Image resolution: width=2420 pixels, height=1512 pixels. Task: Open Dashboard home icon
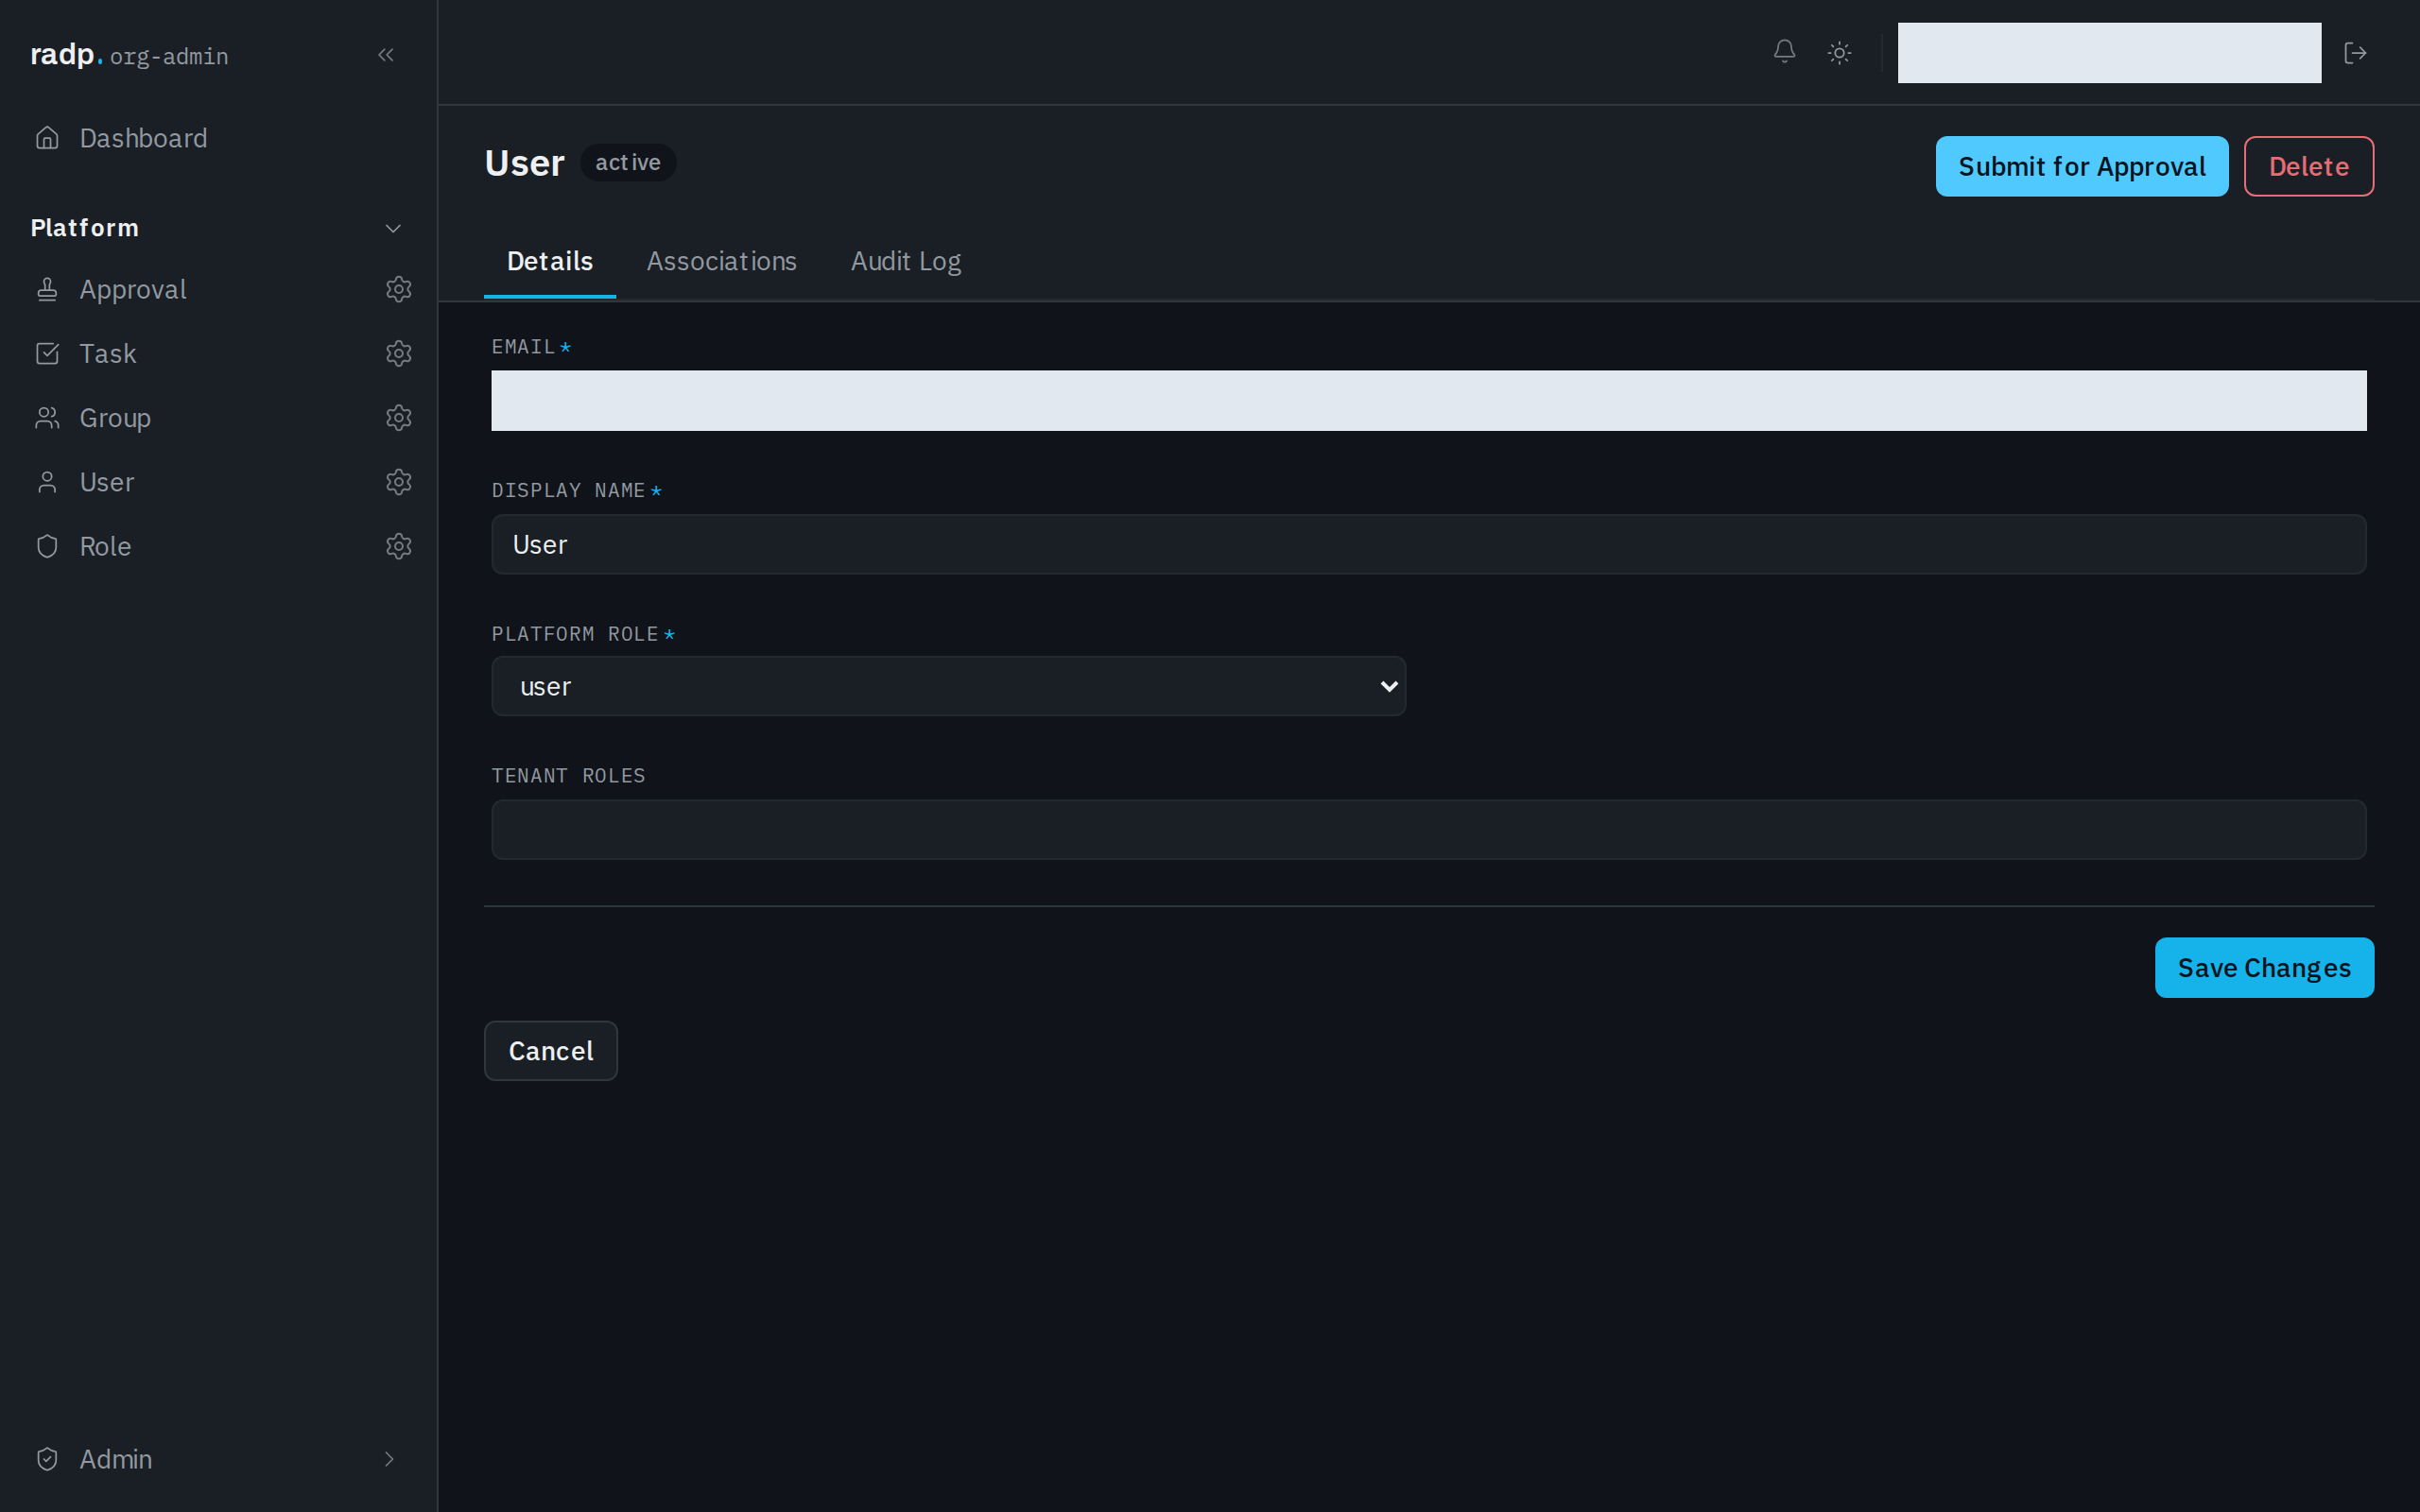click(47, 138)
